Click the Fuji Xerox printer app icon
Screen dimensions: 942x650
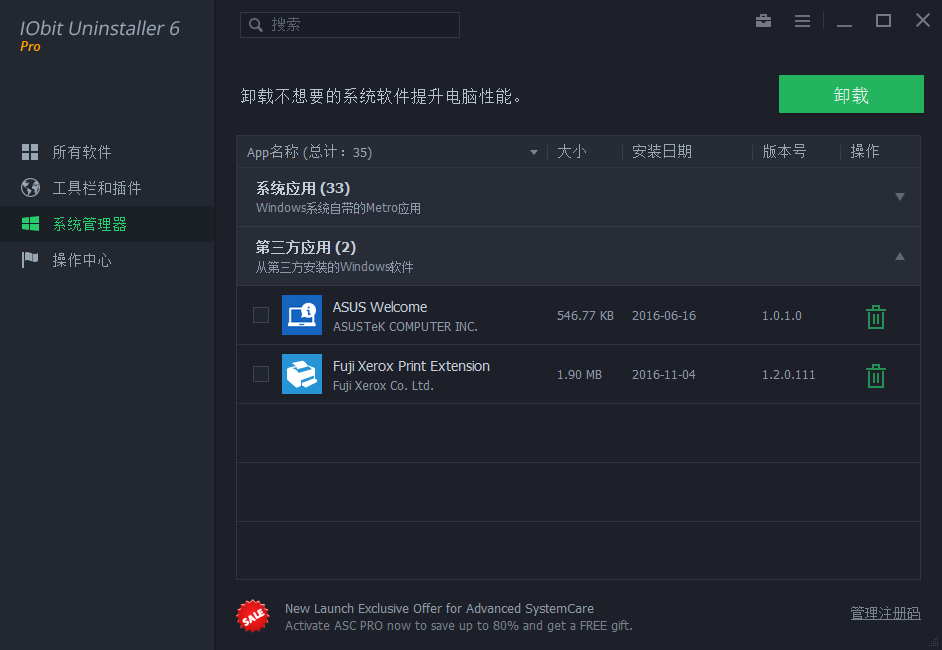click(302, 374)
